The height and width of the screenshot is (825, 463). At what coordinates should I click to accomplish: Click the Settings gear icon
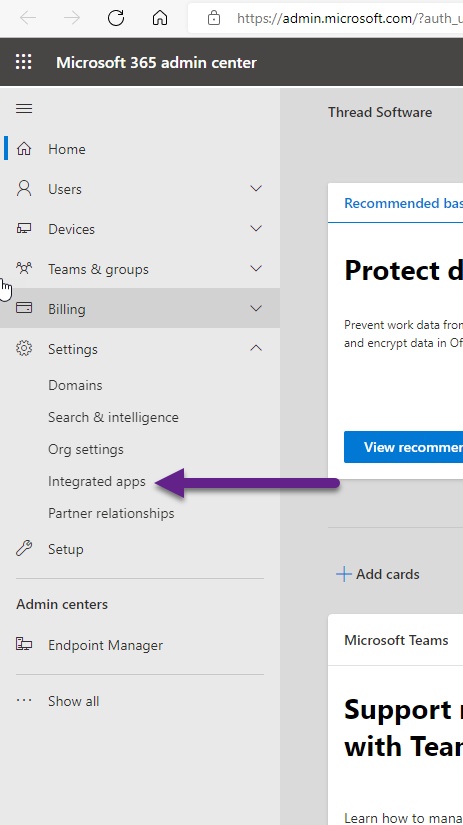tap(24, 348)
